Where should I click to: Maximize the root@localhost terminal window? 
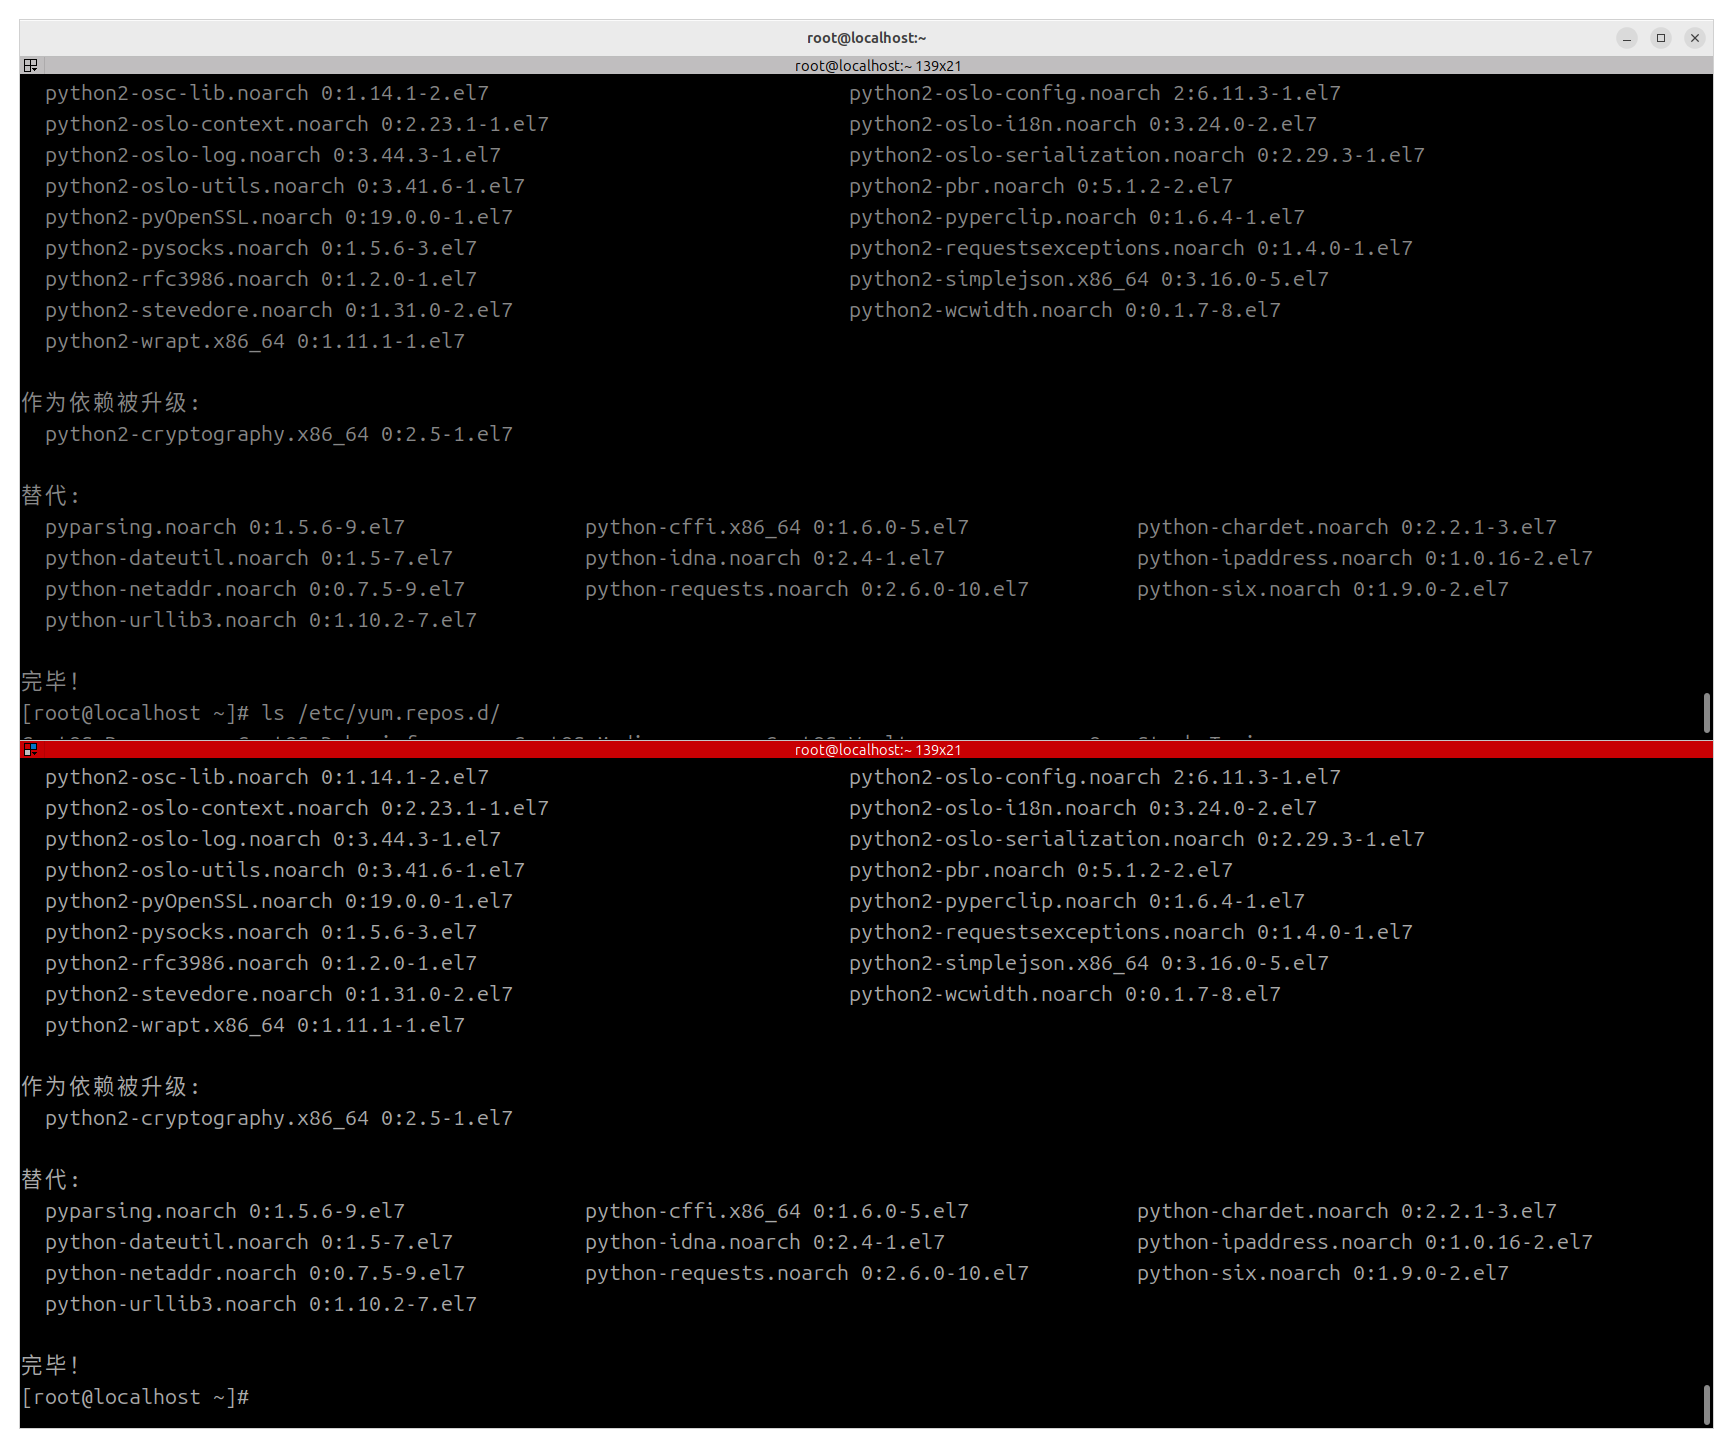pyautogui.click(x=1661, y=38)
